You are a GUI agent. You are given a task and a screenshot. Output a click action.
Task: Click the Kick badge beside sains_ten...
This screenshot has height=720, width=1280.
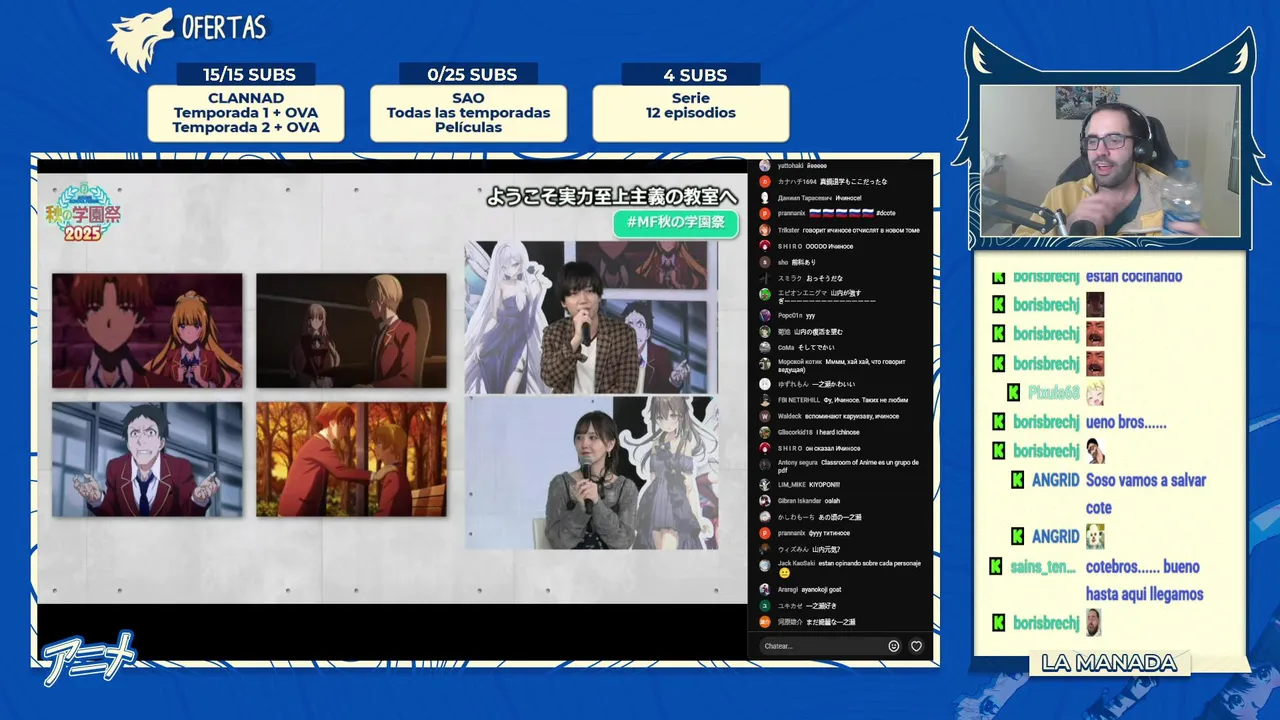pyautogui.click(x=996, y=567)
